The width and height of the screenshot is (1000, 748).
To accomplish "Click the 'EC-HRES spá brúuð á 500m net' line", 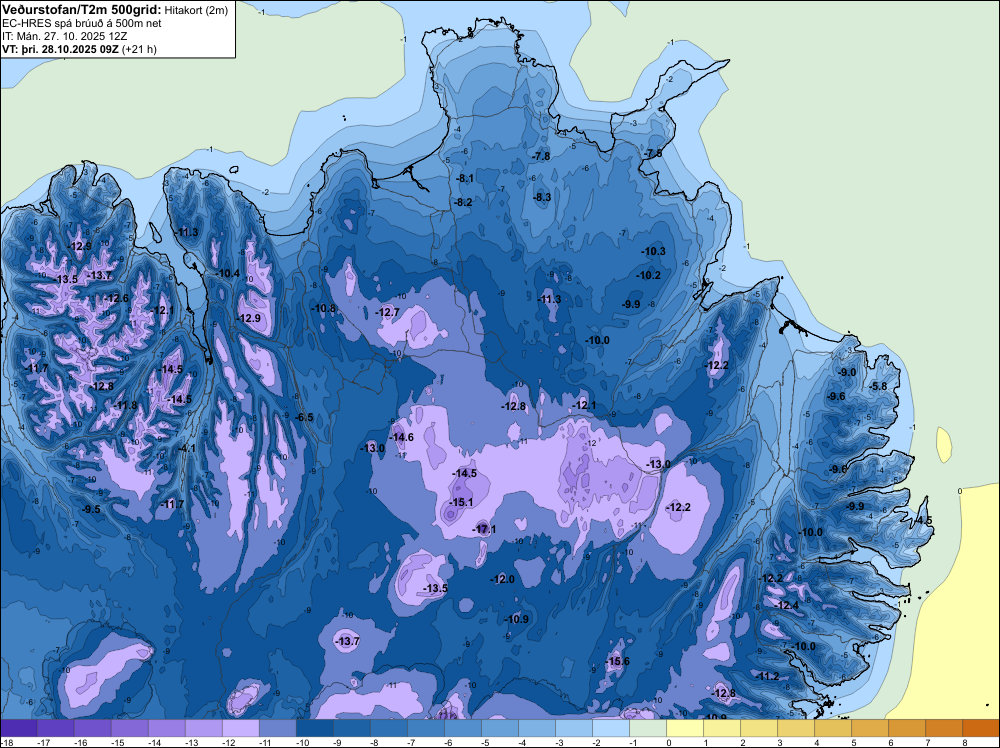I will pyautogui.click(x=82, y=23).
